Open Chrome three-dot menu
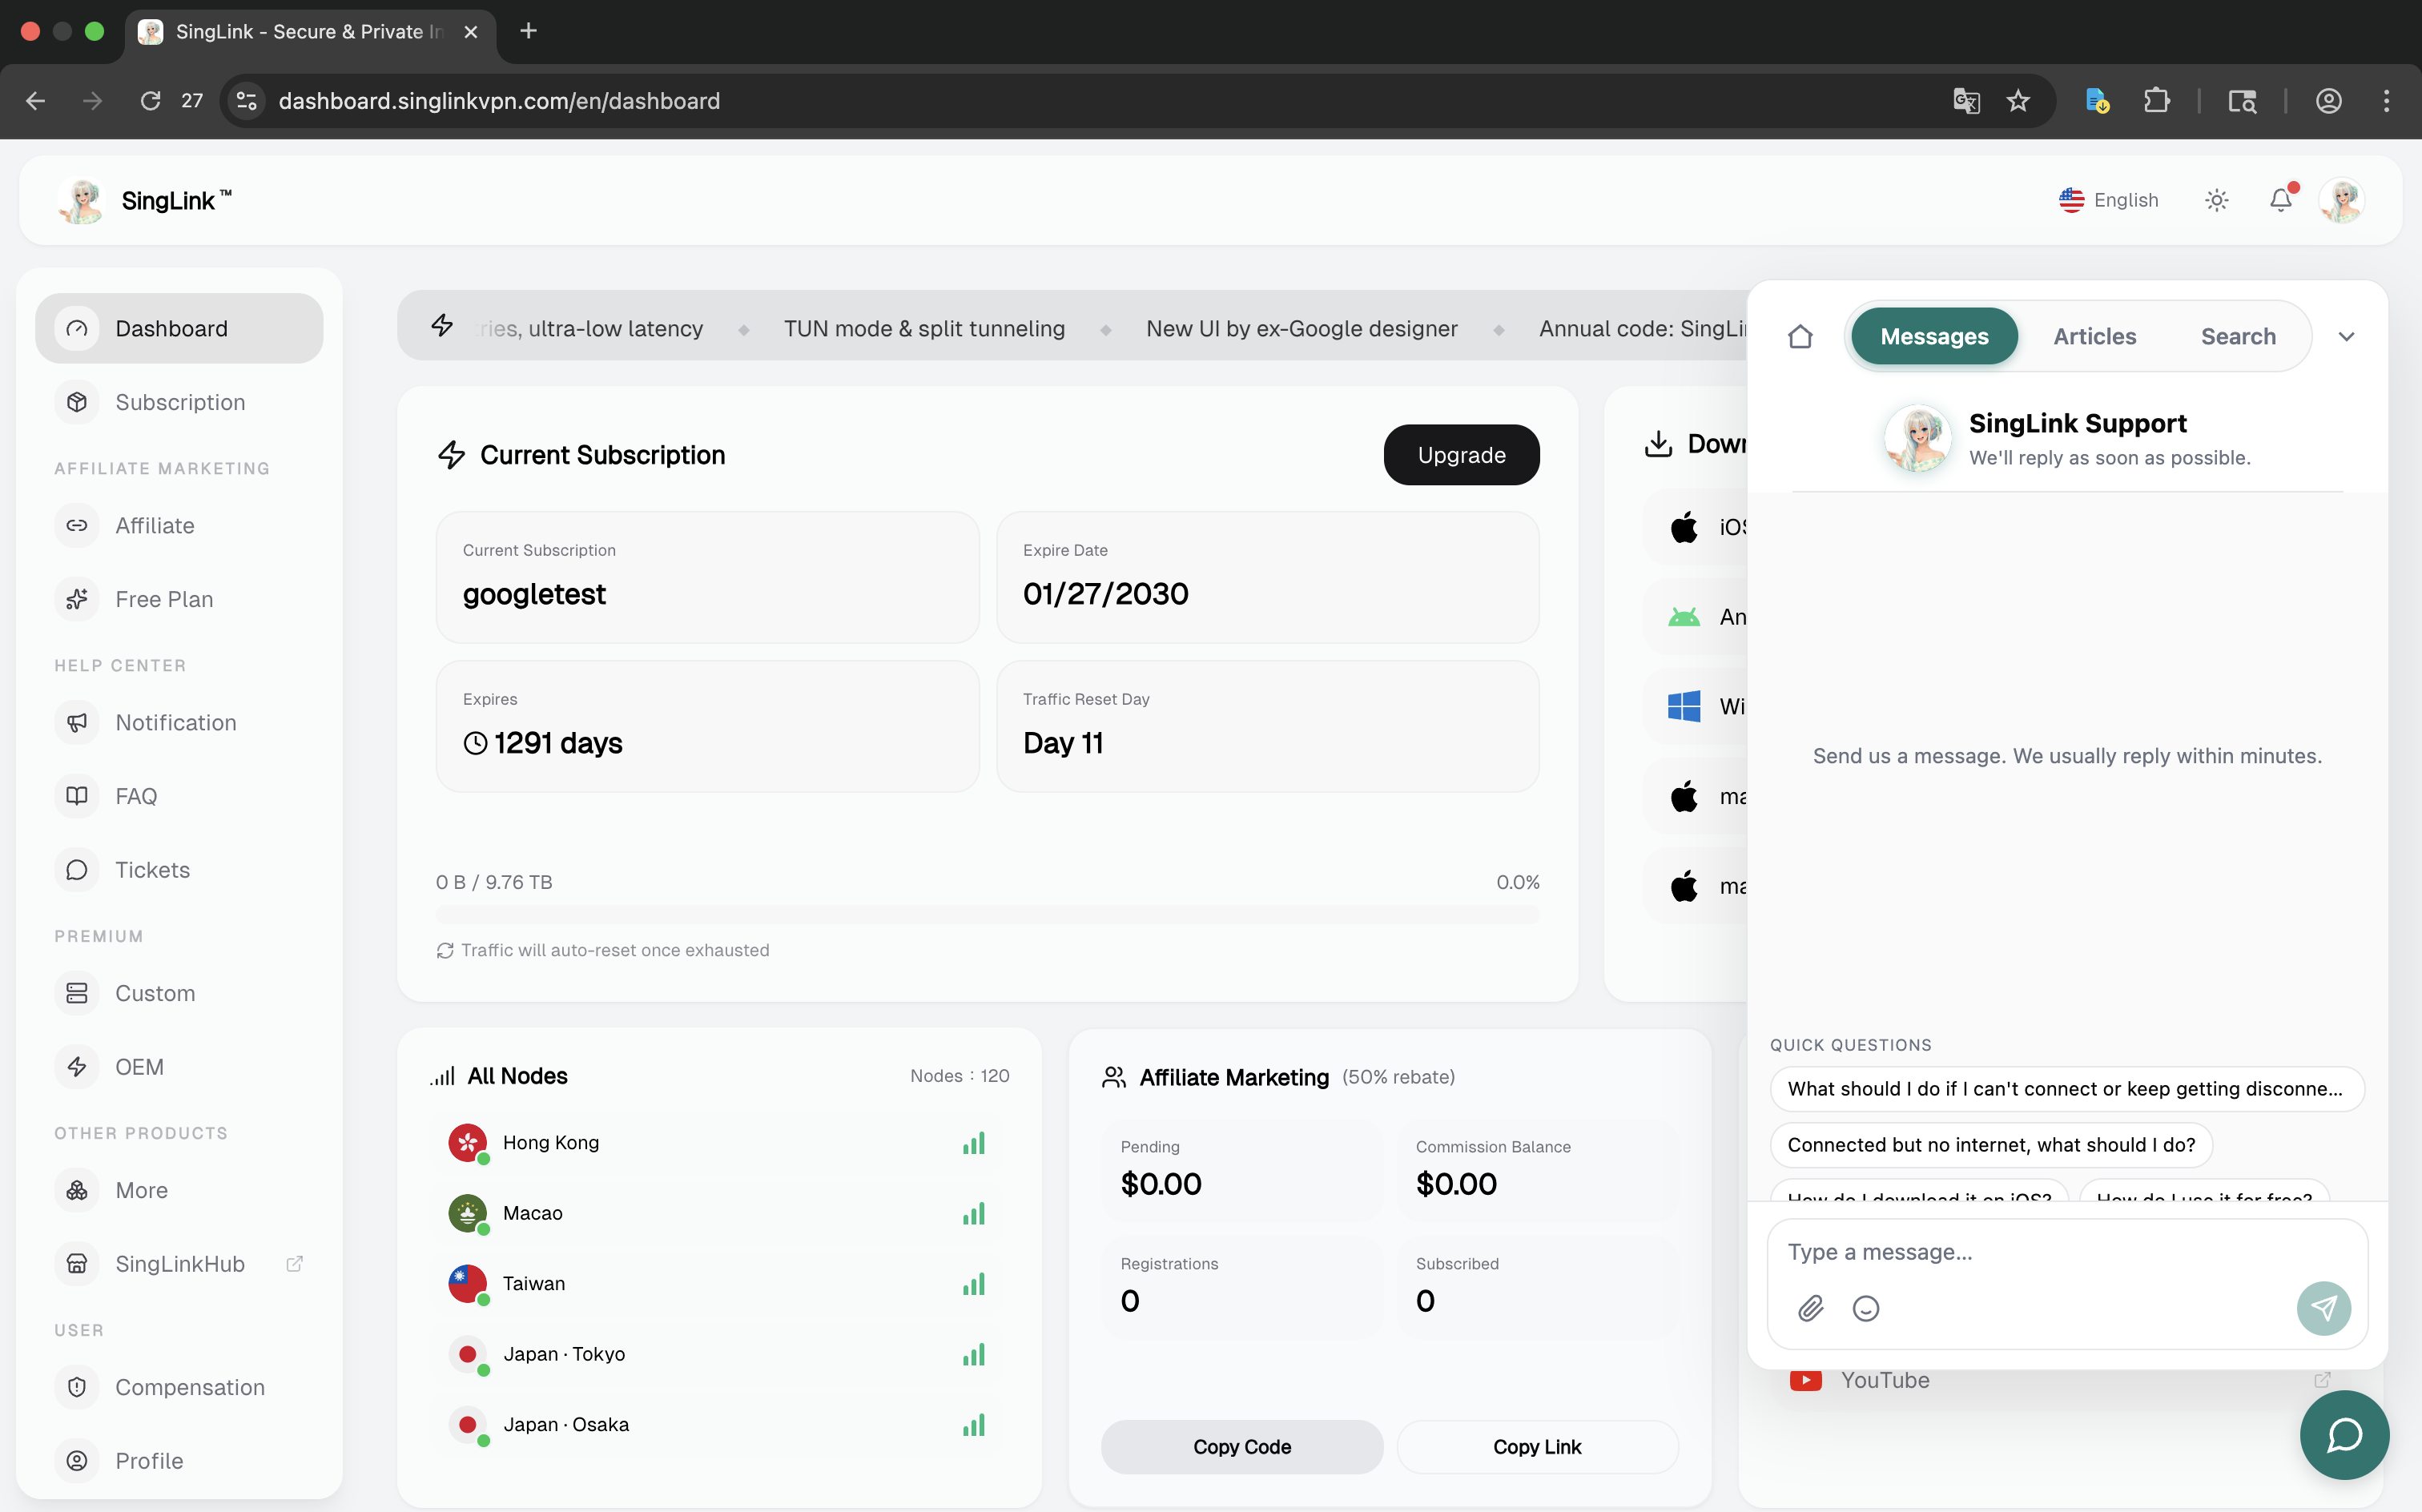The image size is (2422, 1512). (x=2386, y=101)
